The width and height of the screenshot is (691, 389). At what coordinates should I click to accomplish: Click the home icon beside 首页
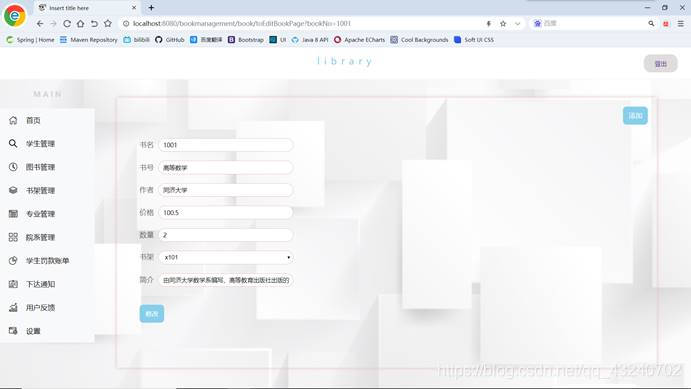tap(13, 120)
